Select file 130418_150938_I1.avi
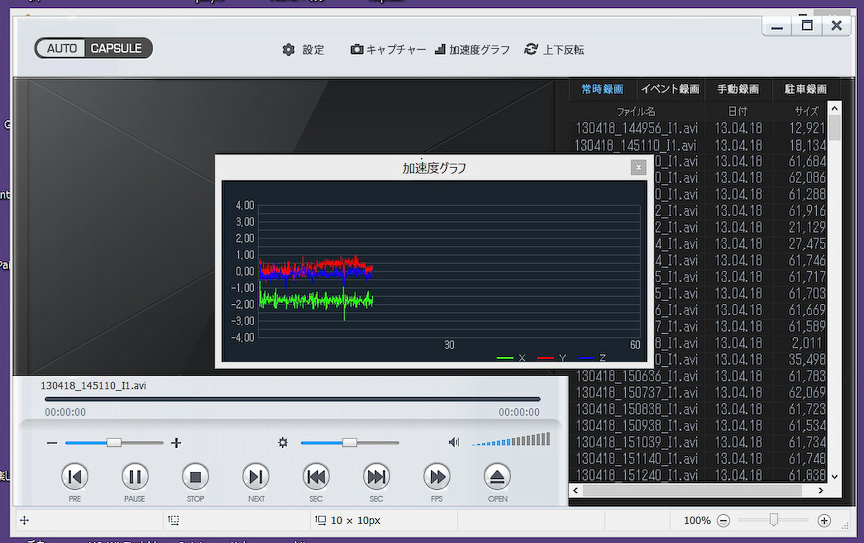Image resolution: width=864 pixels, height=543 pixels. point(636,426)
